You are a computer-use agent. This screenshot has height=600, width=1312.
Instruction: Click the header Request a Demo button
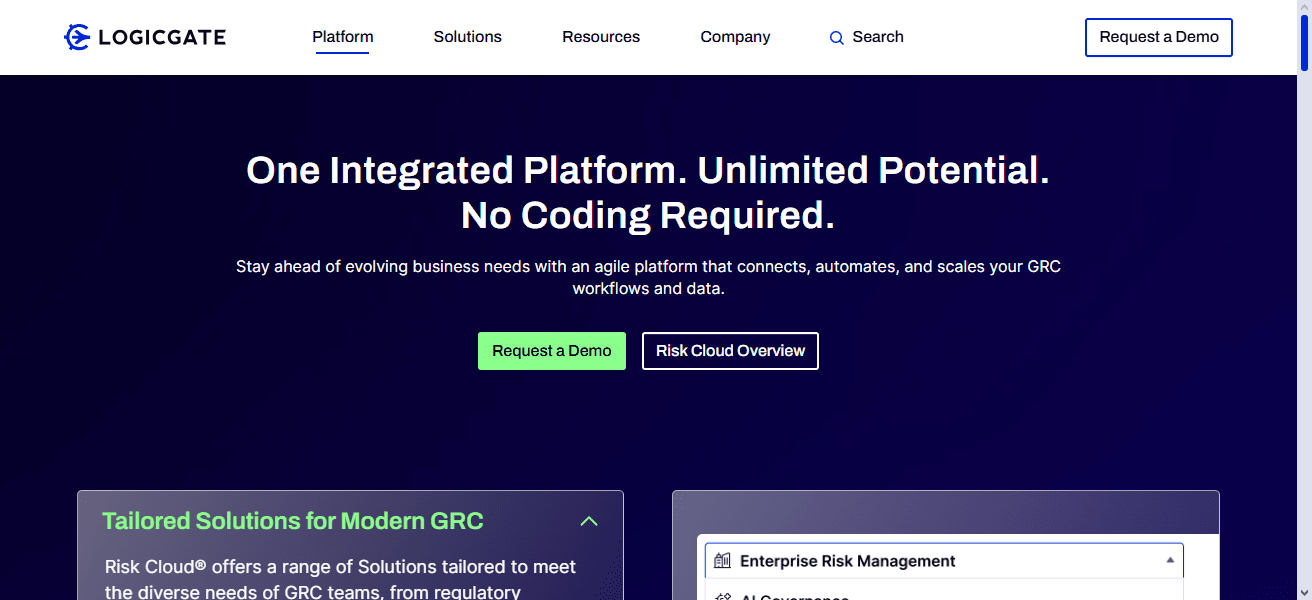(x=1159, y=37)
